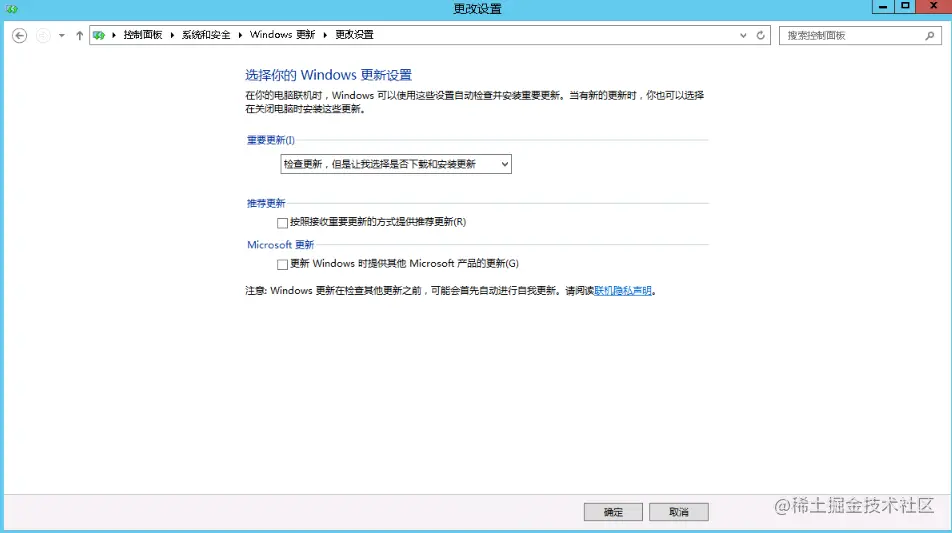Open the Windows 更新 breadcrumb
The width and height of the screenshot is (952, 533).
(282, 35)
